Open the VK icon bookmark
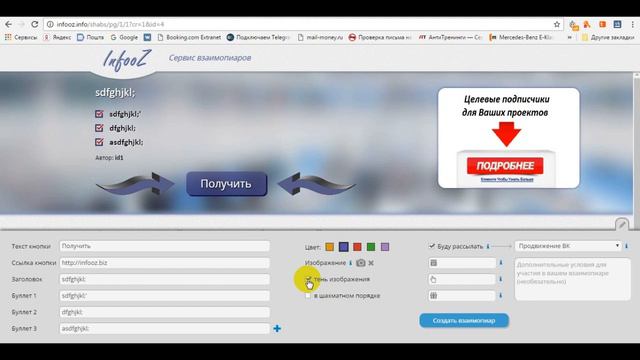The image size is (640, 360). (x=147, y=37)
